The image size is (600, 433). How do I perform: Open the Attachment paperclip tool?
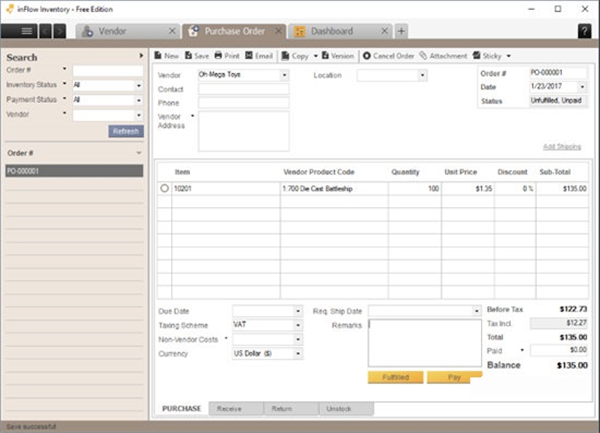click(x=443, y=56)
